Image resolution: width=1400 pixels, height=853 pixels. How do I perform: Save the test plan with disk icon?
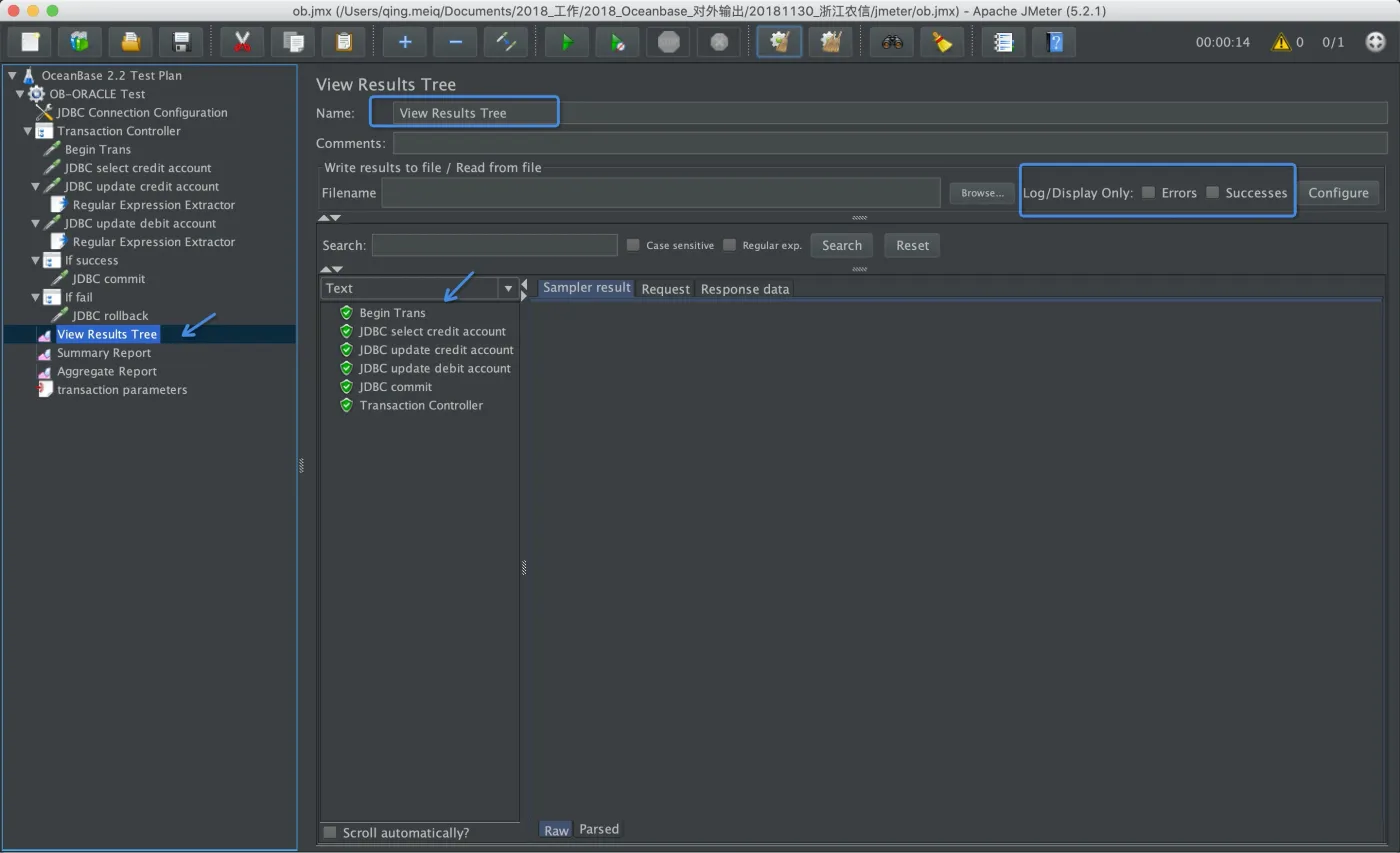pyautogui.click(x=181, y=42)
